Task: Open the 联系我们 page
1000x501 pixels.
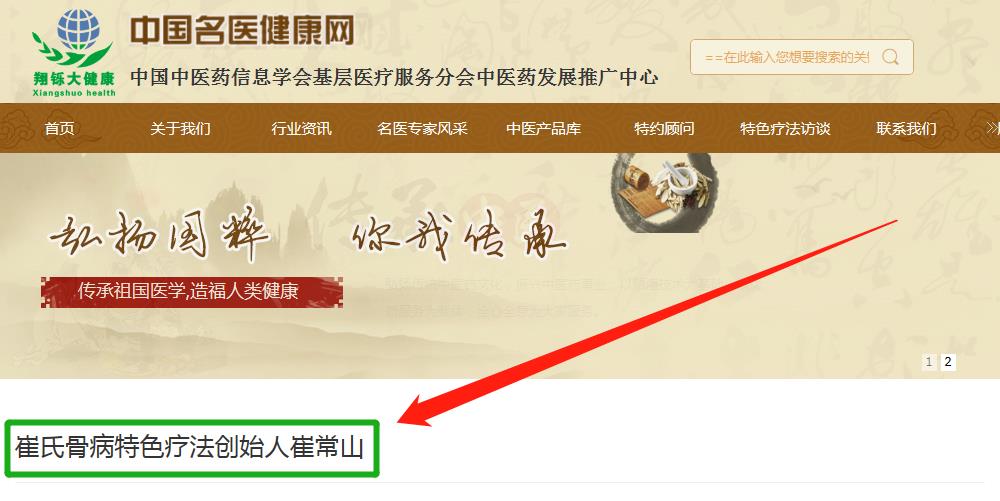Action: coord(906,129)
